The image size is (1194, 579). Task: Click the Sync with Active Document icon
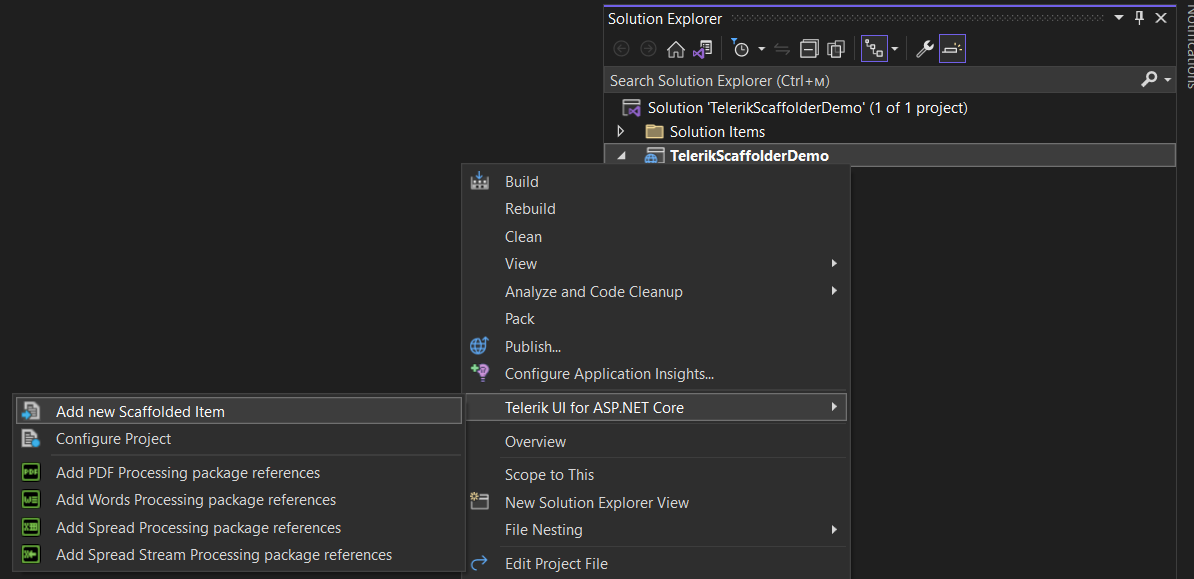pyautogui.click(x=781, y=48)
